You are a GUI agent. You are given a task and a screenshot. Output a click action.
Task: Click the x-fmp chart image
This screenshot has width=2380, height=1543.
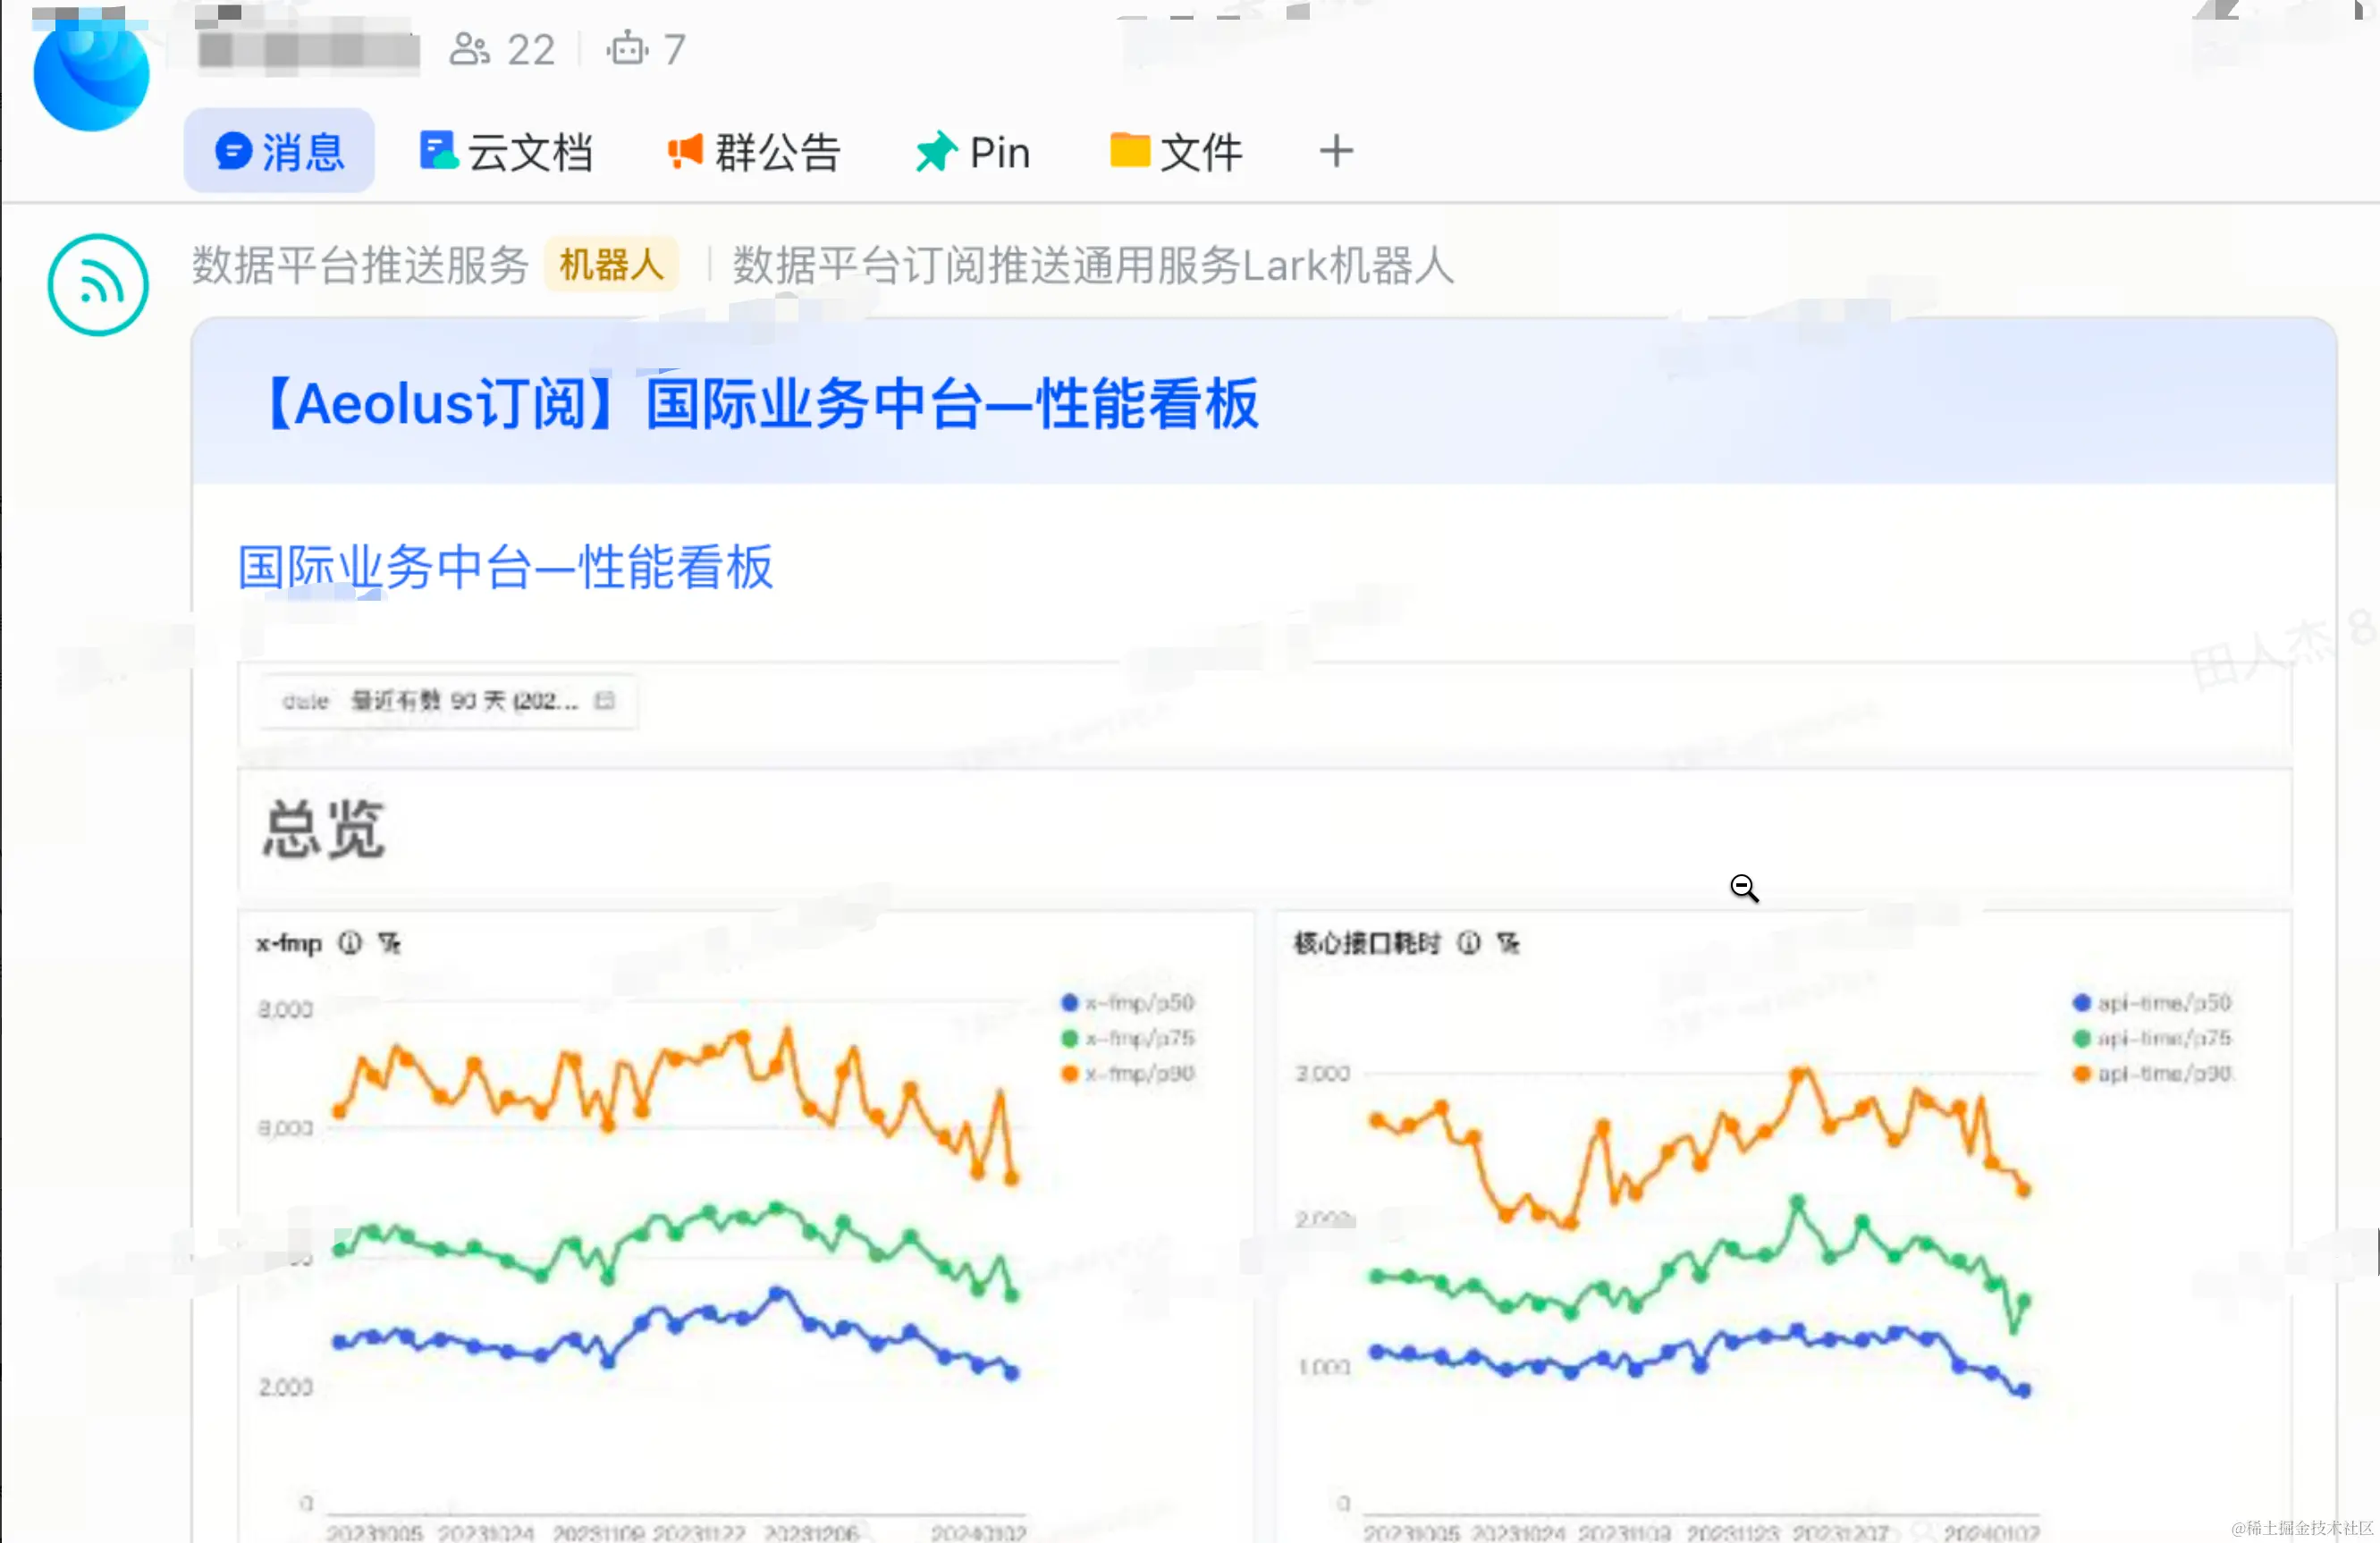pyautogui.click(x=745, y=1227)
